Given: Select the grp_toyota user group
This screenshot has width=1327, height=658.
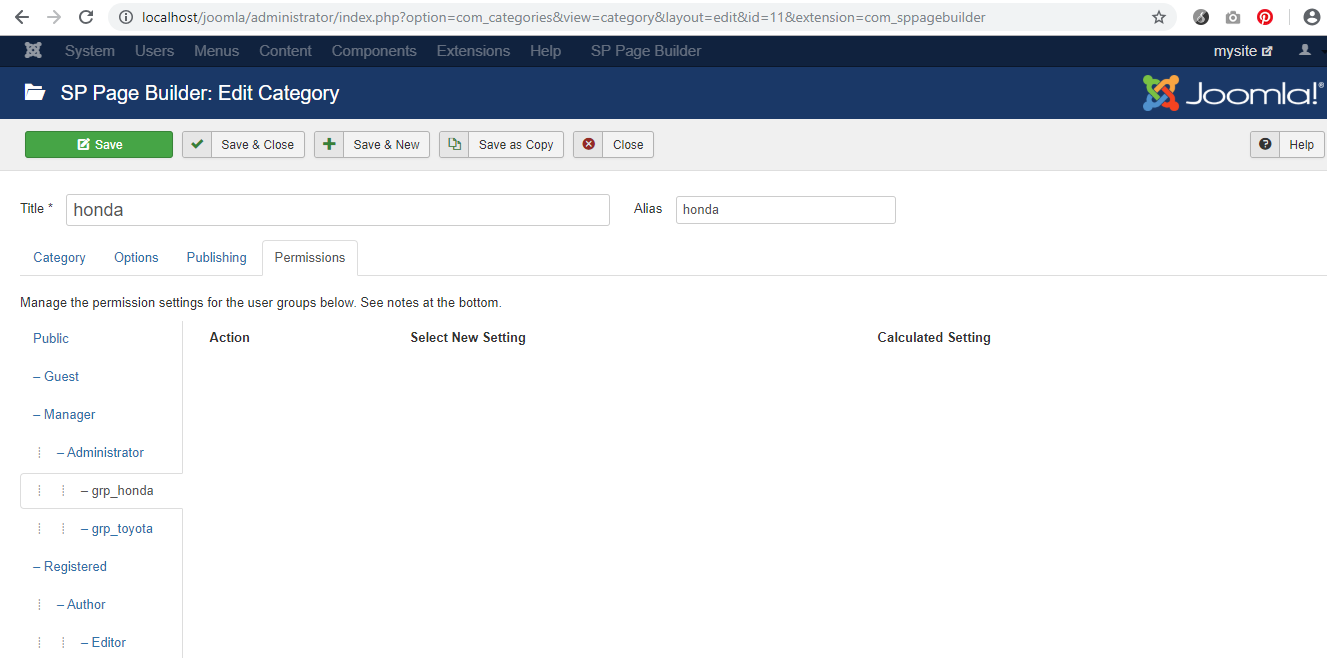Looking at the screenshot, I should (x=122, y=528).
